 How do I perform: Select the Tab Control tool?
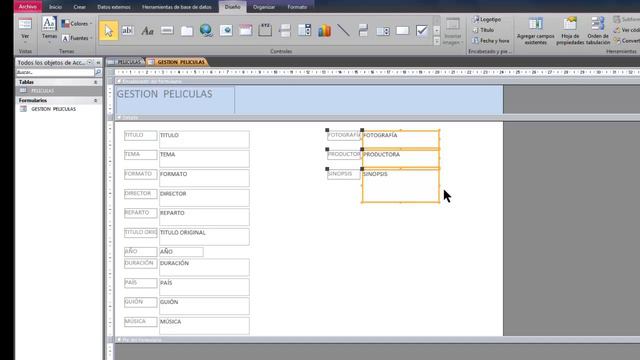(x=187, y=31)
